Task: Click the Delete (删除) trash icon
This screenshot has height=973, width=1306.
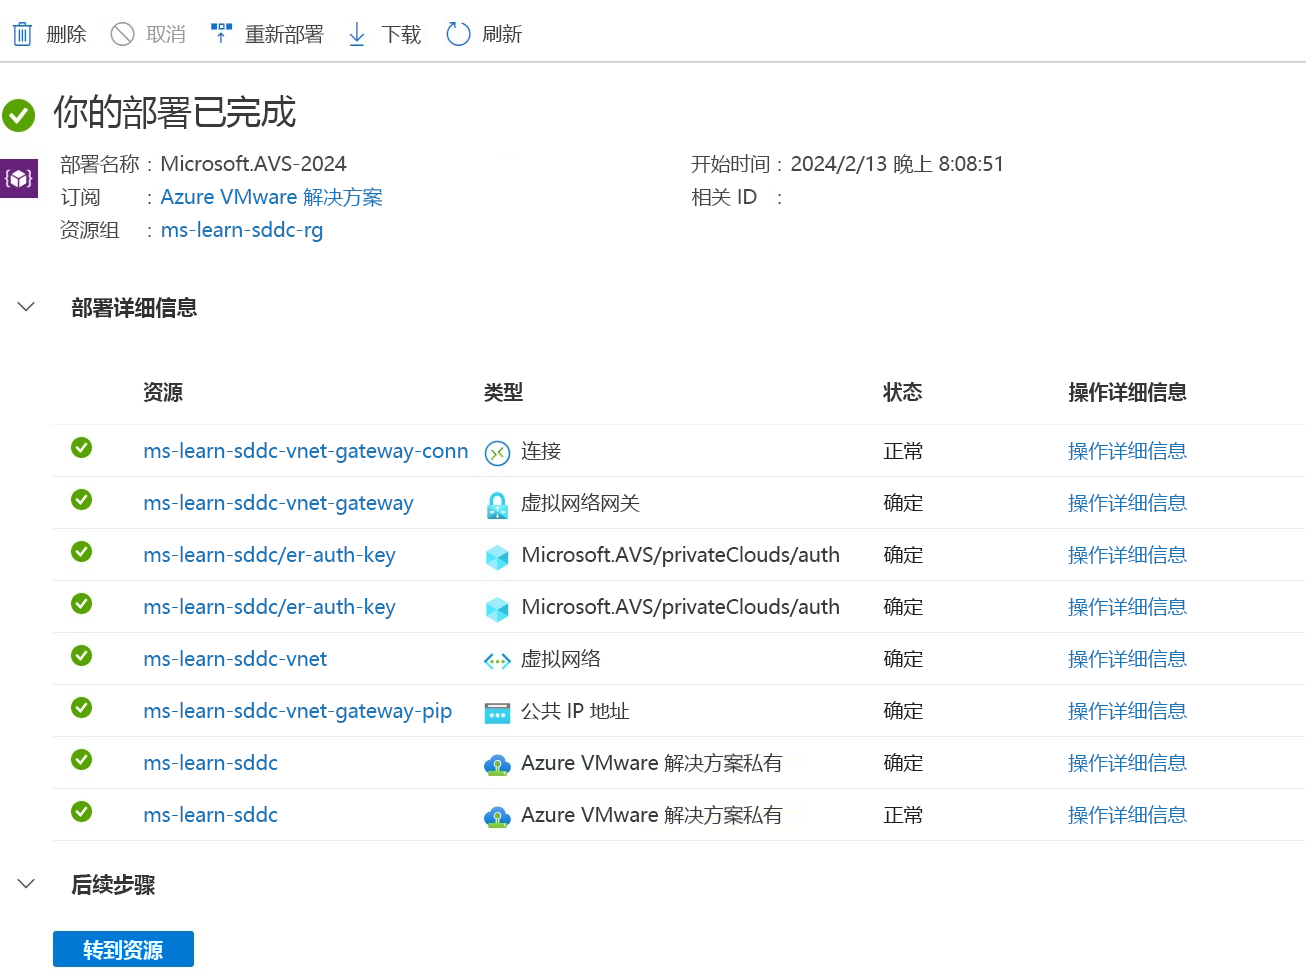Action: tap(22, 34)
